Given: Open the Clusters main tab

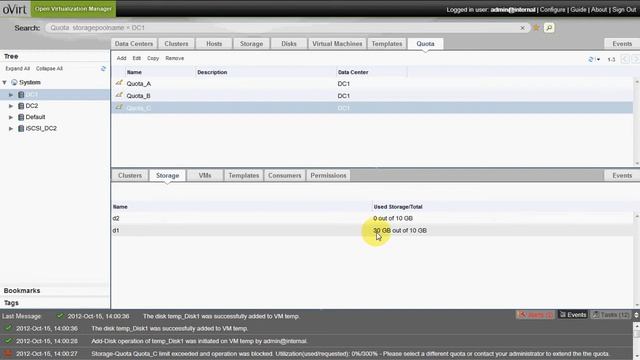Looking at the screenshot, I should click(176, 44).
